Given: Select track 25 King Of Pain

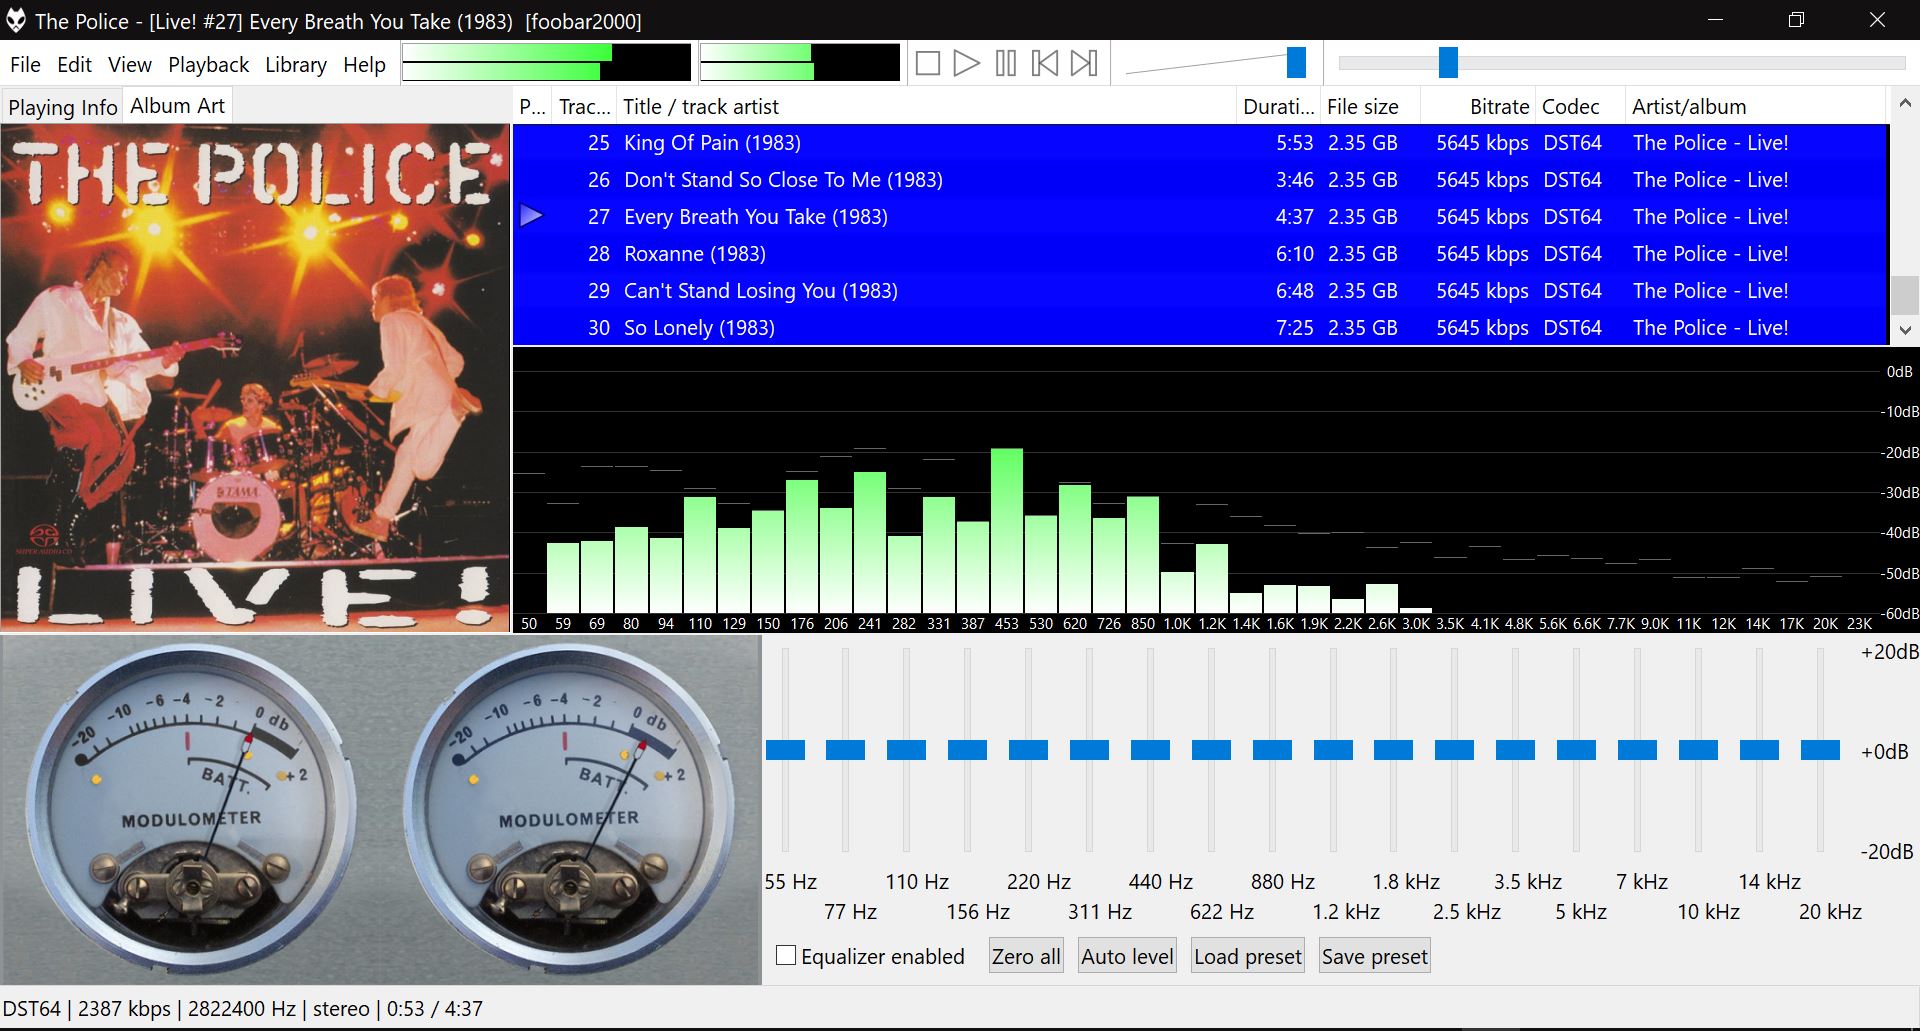Looking at the screenshot, I should pyautogui.click(x=1200, y=143).
